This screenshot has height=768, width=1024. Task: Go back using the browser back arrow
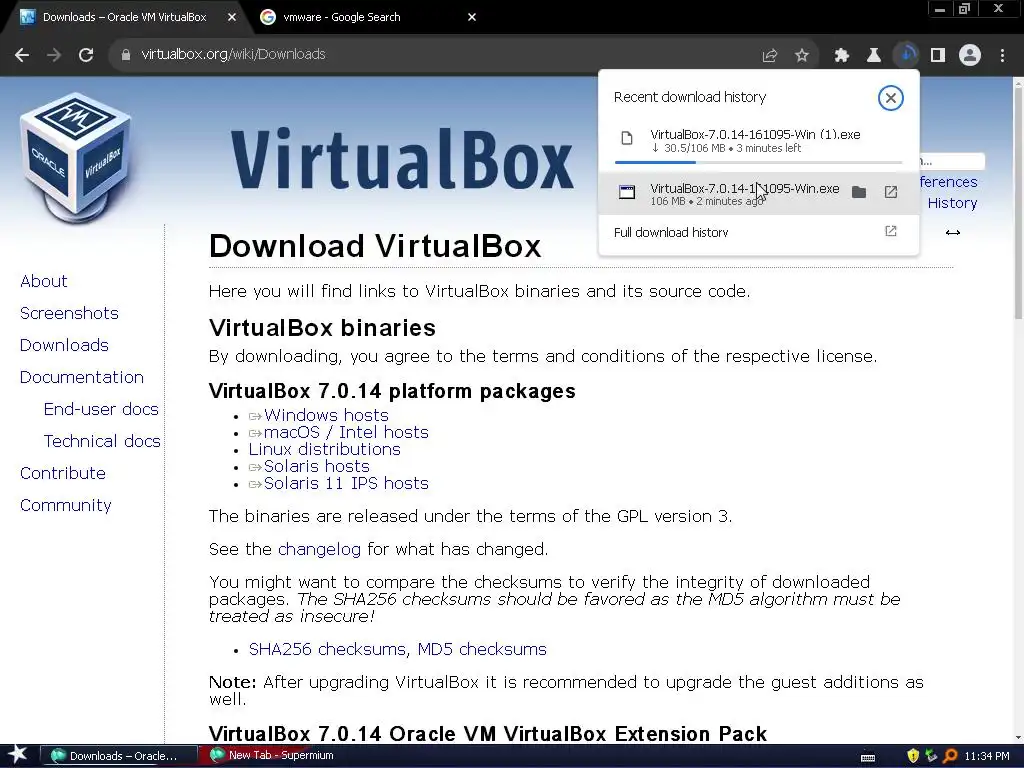(x=22, y=55)
